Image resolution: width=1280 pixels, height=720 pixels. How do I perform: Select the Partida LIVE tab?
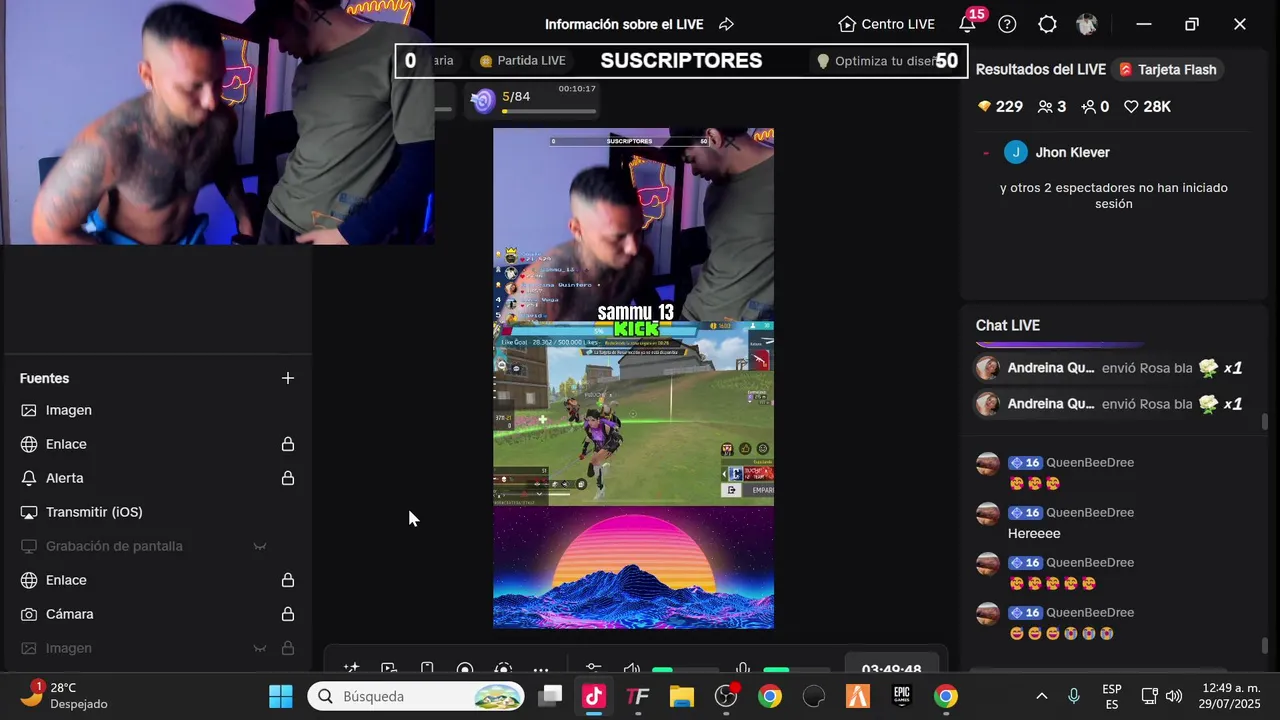523,61
